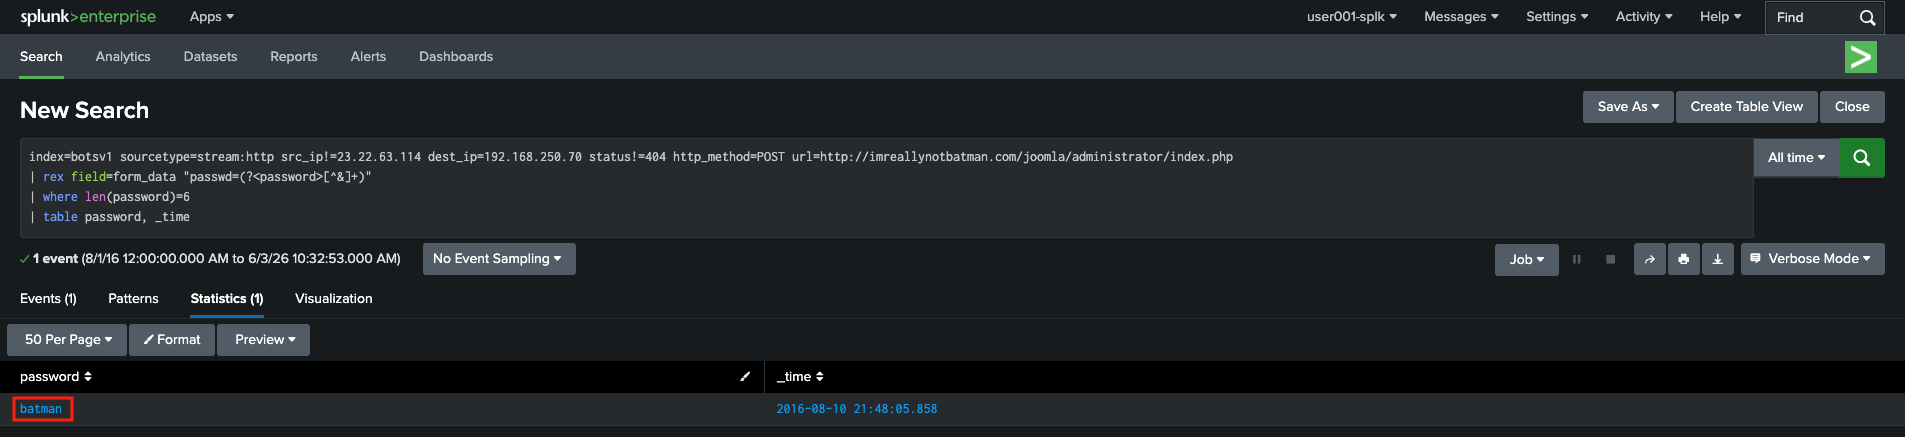Open 50 Per Page dropdown

point(67,340)
